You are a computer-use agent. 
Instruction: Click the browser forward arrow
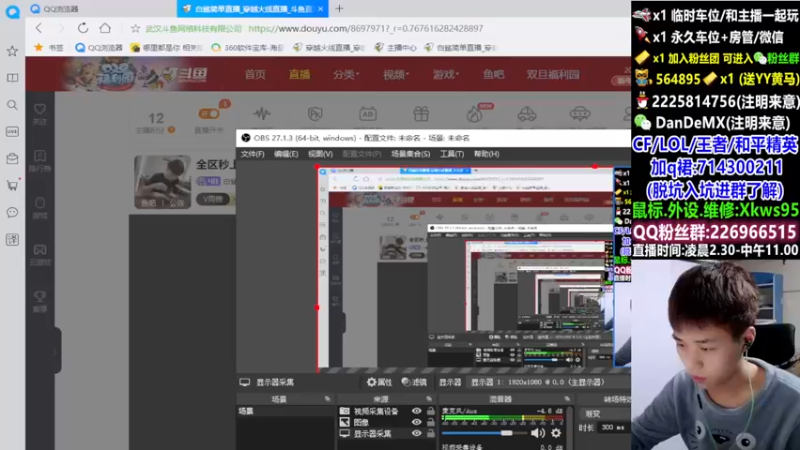click(60, 28)
